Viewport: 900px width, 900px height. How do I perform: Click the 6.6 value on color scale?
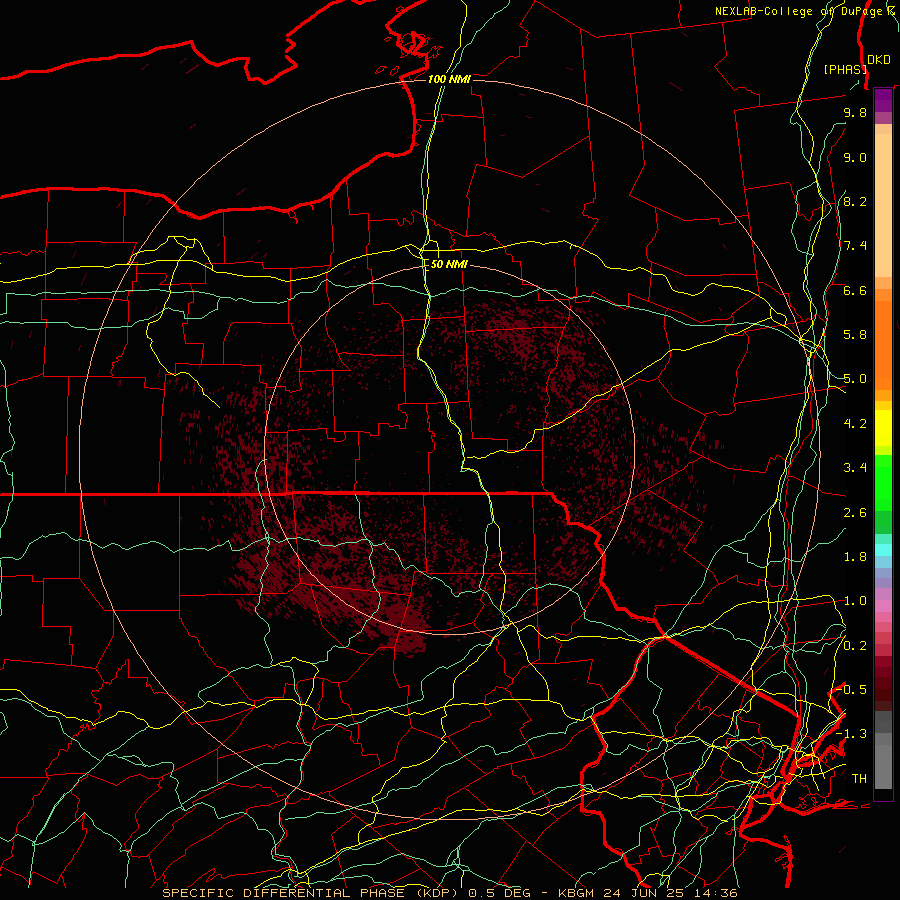(855, 290)
